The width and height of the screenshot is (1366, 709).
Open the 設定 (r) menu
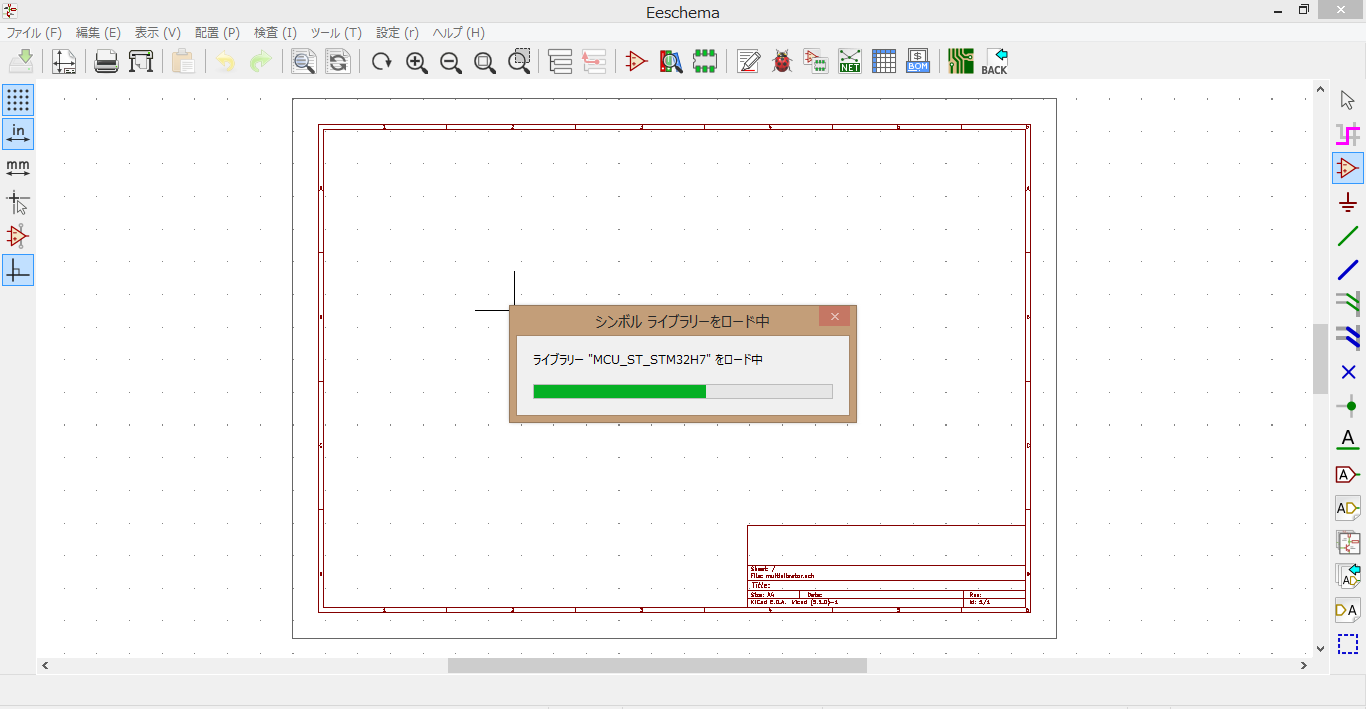coord(397,33)
